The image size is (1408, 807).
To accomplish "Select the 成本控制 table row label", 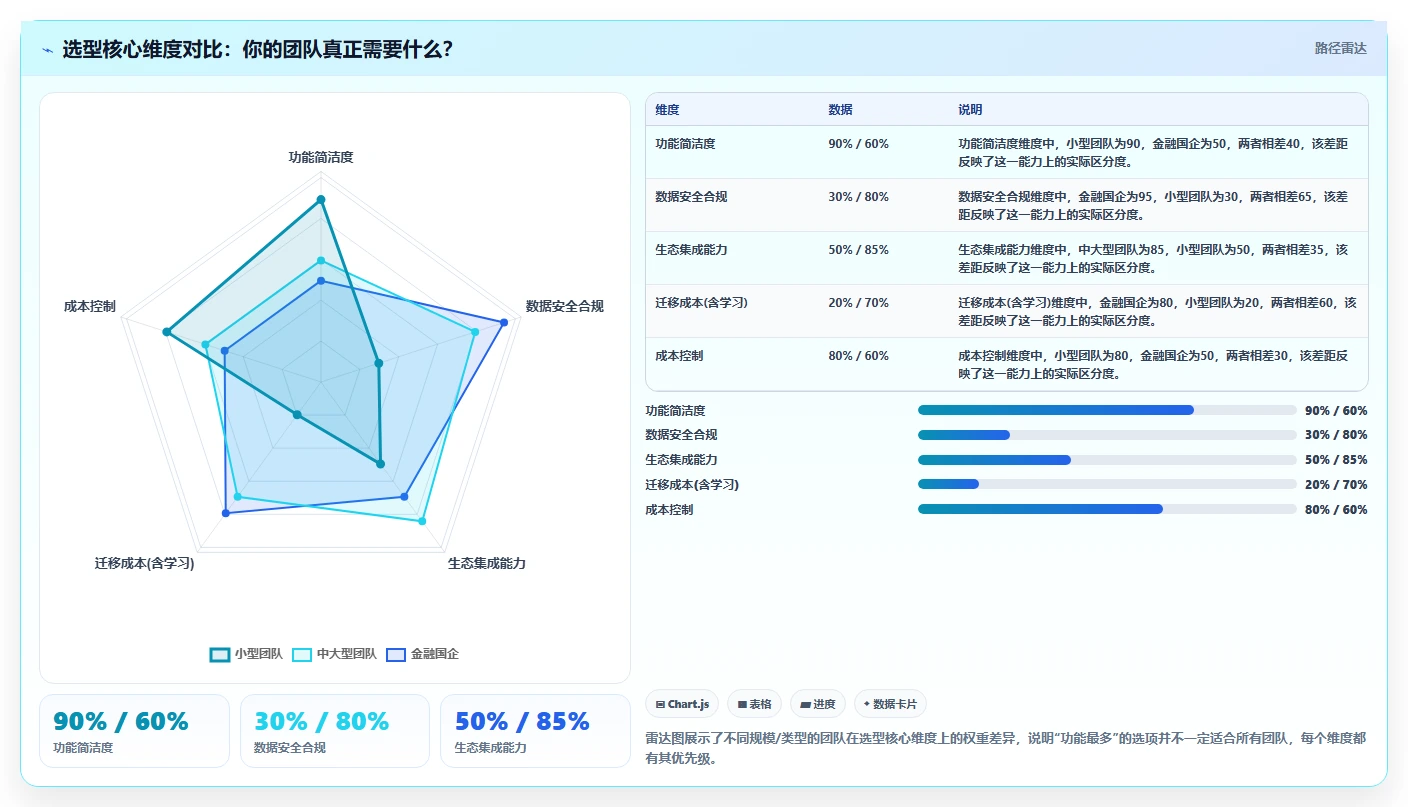I will 679,356.
